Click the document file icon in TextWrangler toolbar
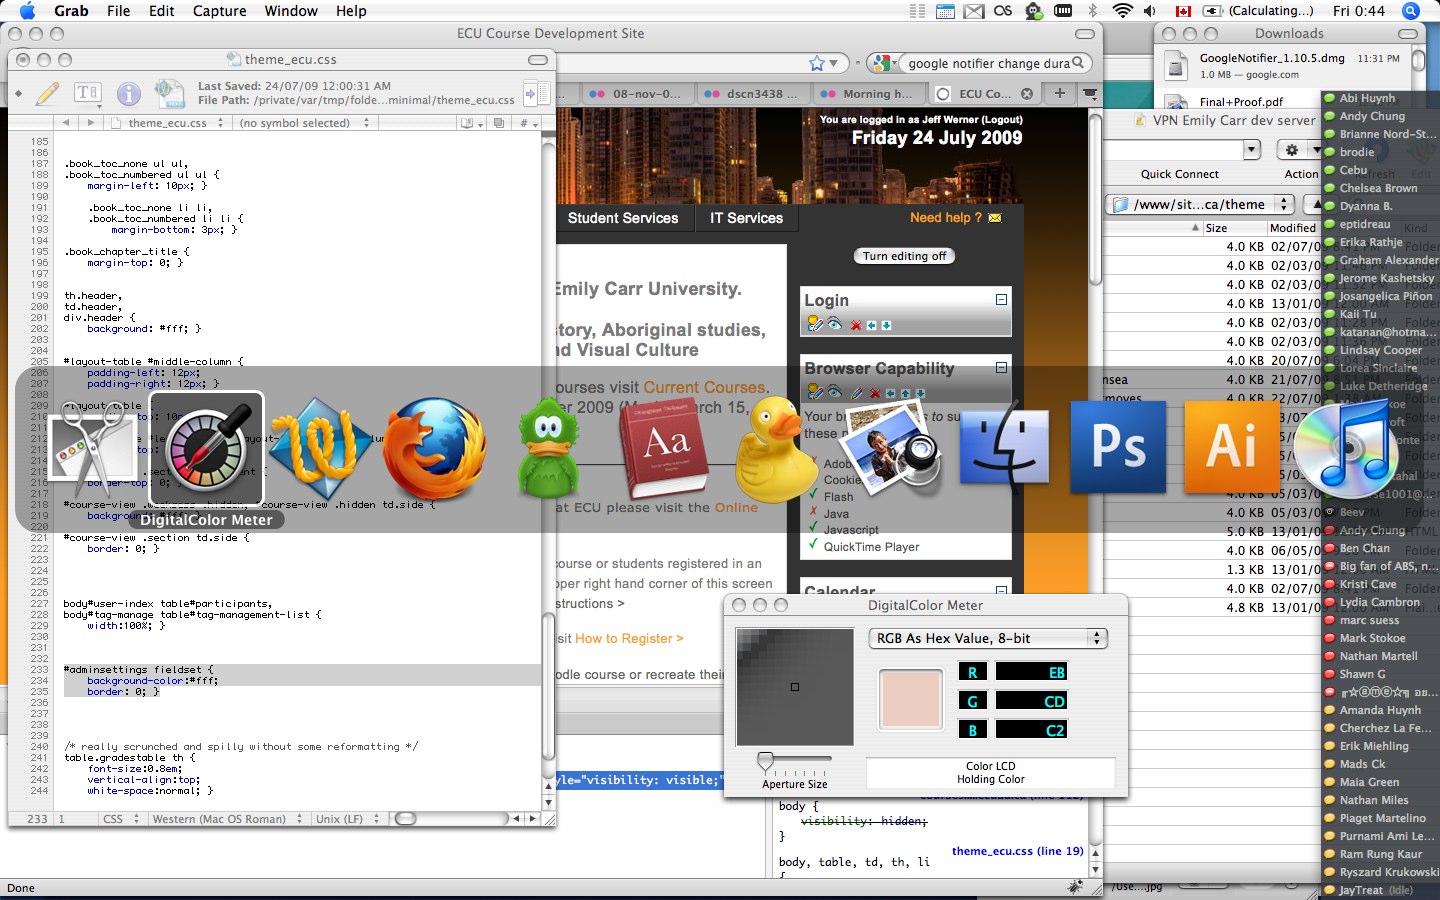Viewport: 1440px width, 900px height. [x=170, y=94]
